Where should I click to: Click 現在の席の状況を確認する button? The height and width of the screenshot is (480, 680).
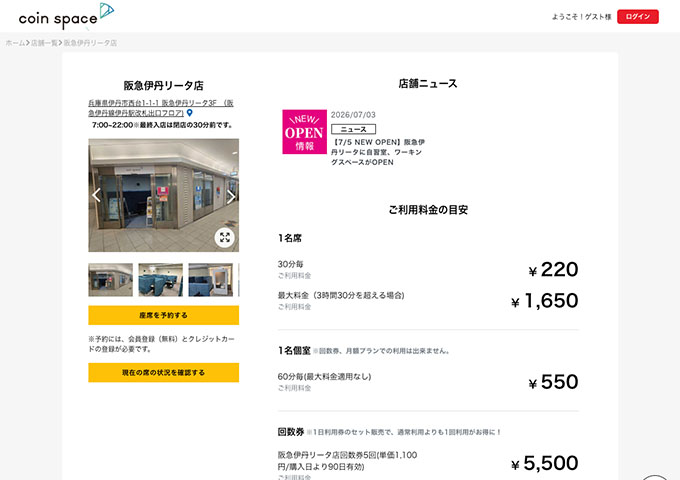[163, 372]
